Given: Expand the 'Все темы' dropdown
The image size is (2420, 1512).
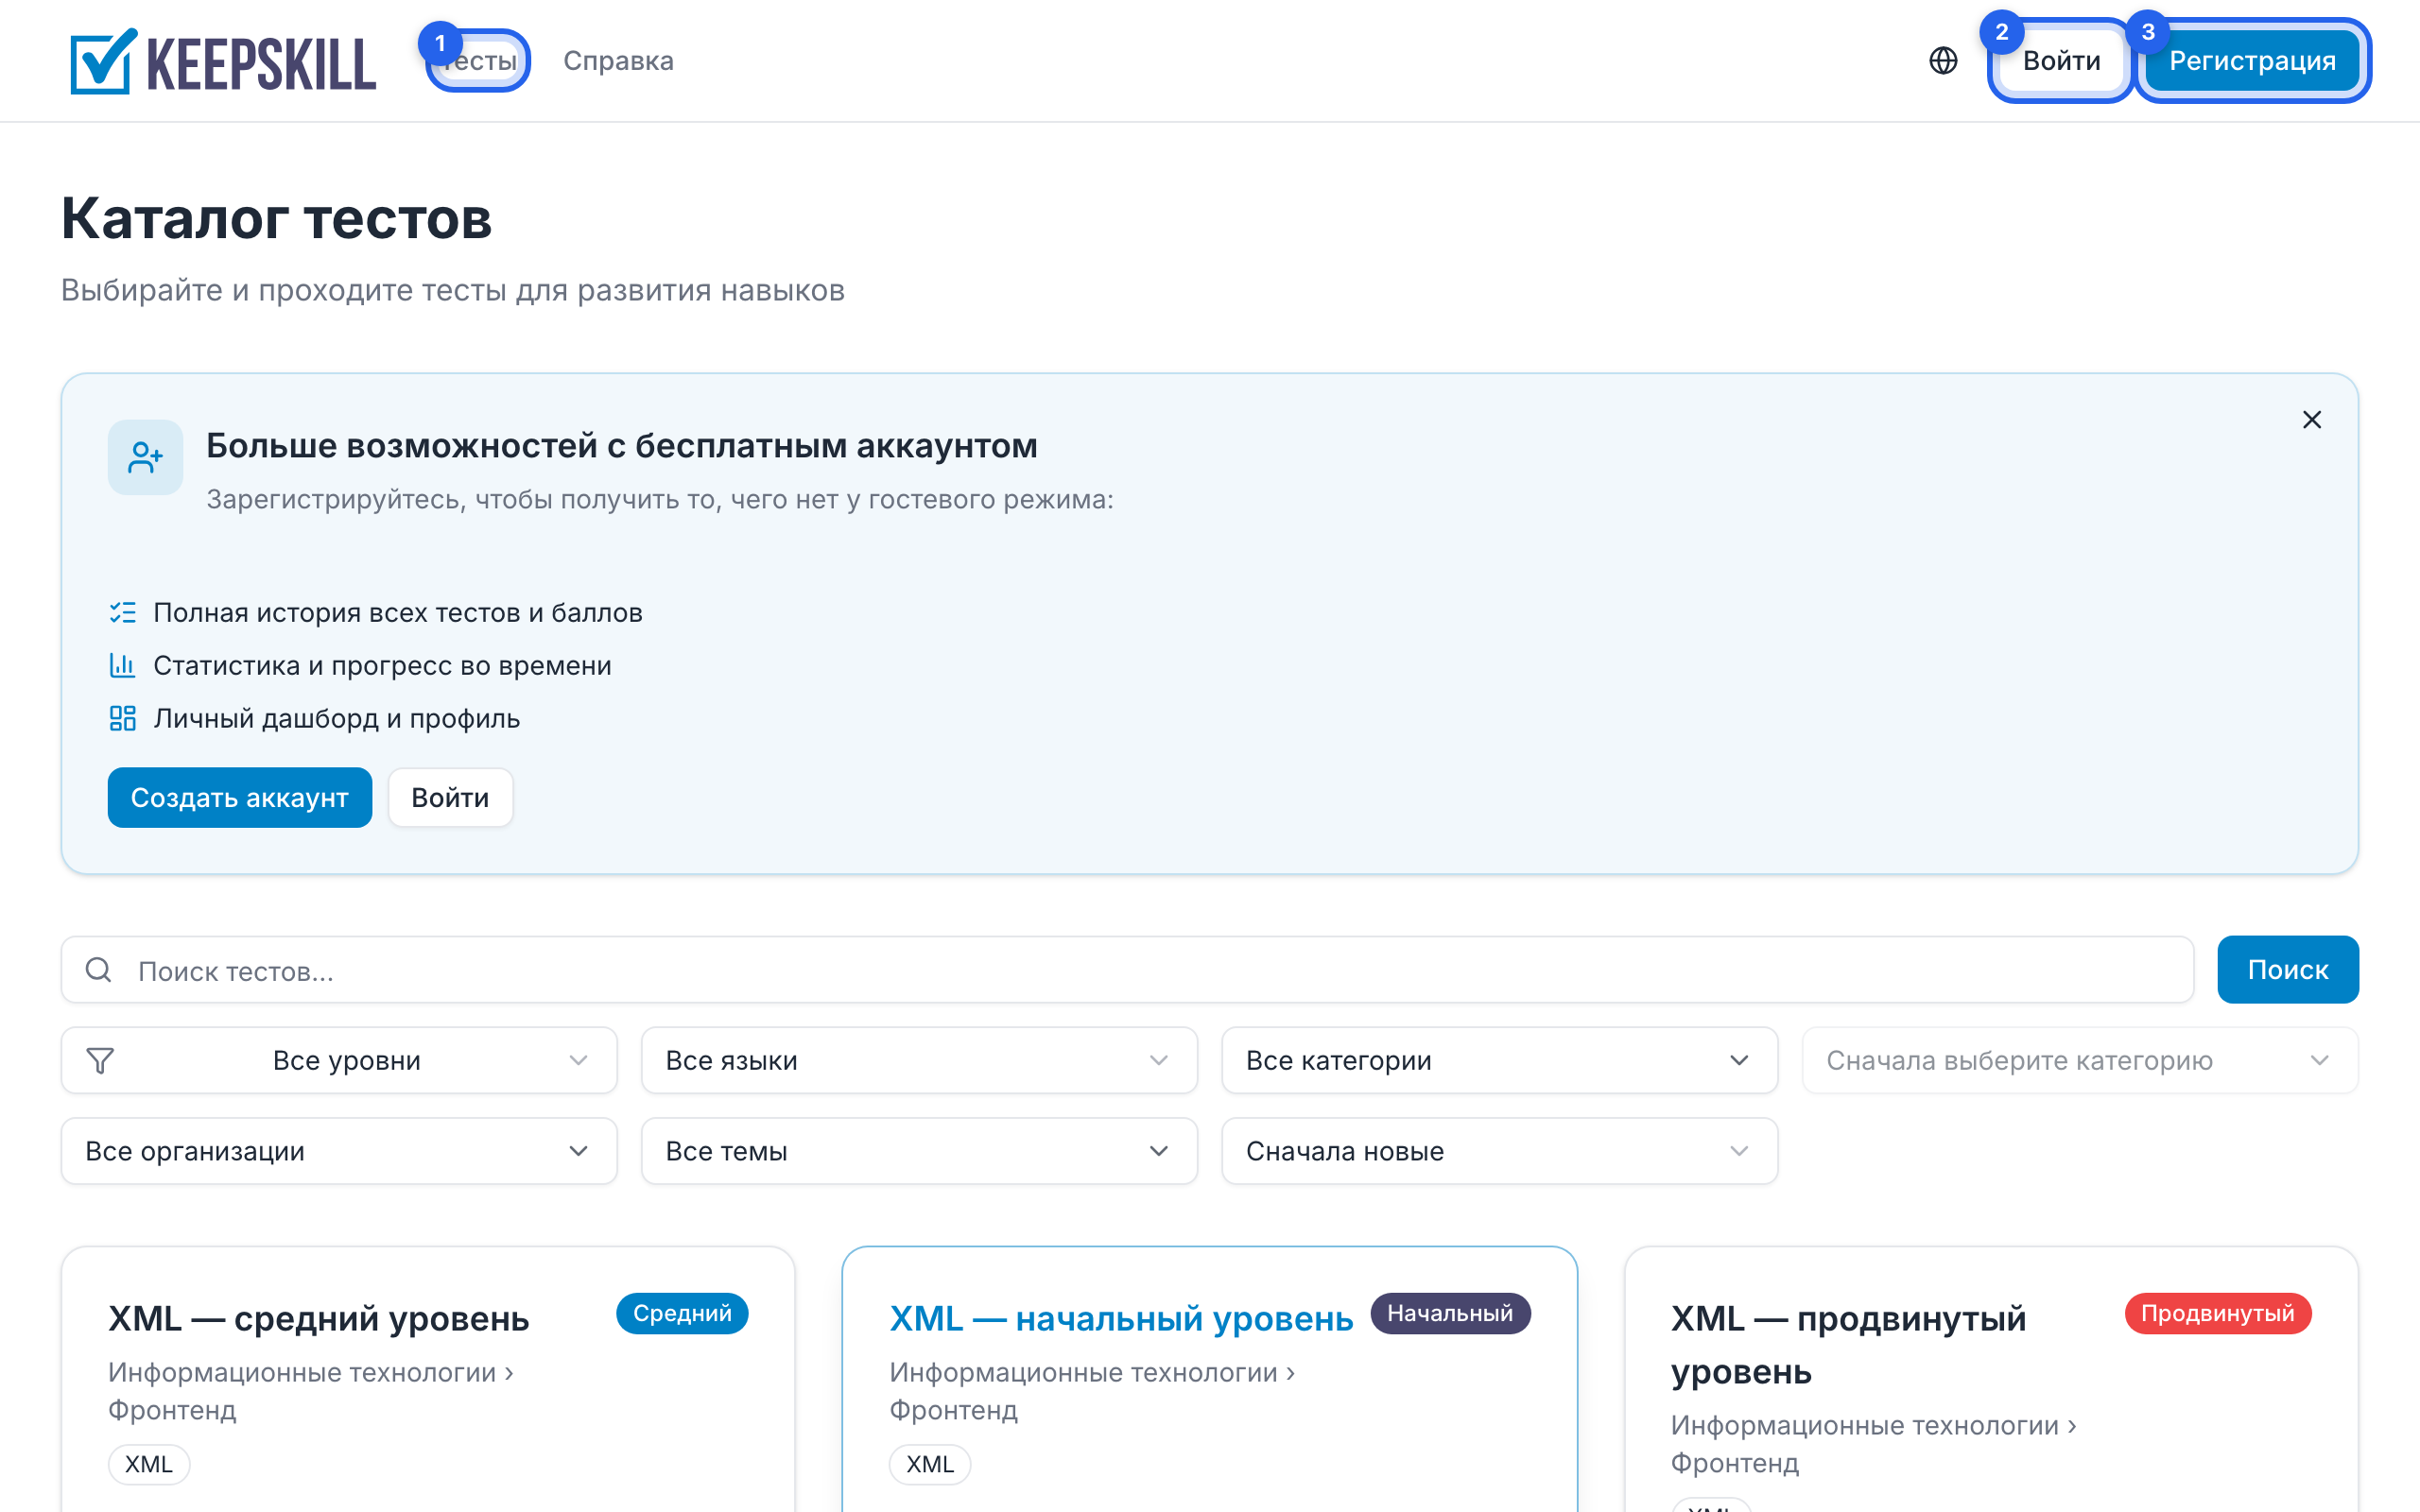Looking at the screenshot, I should tap(919, 1151).
